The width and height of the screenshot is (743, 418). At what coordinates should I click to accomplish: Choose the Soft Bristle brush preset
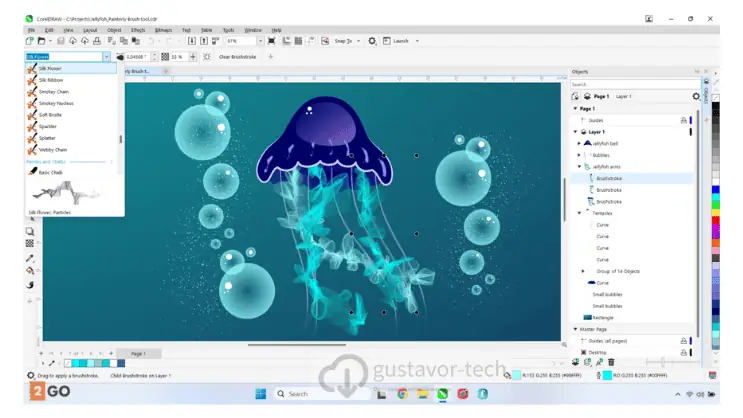click(71, 115)
